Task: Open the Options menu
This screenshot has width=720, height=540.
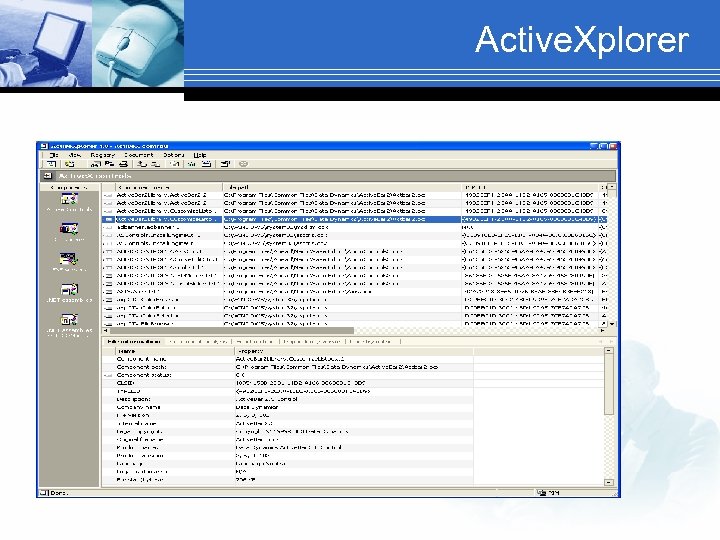Action: click(x=174, y=155)
